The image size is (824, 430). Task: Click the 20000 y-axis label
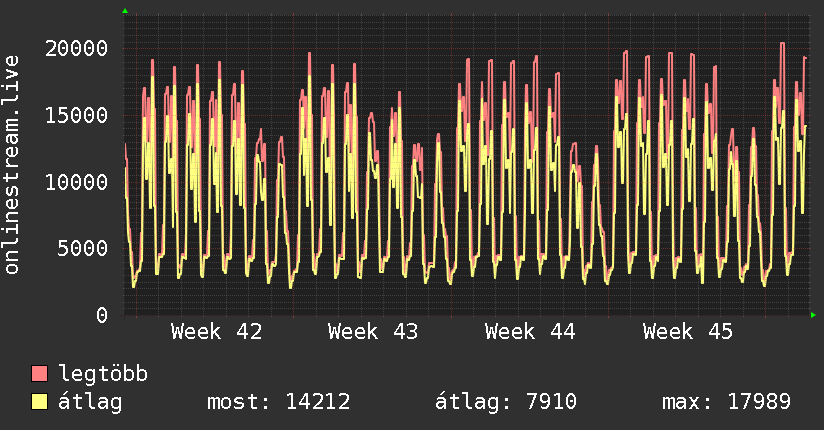[76, 49]
